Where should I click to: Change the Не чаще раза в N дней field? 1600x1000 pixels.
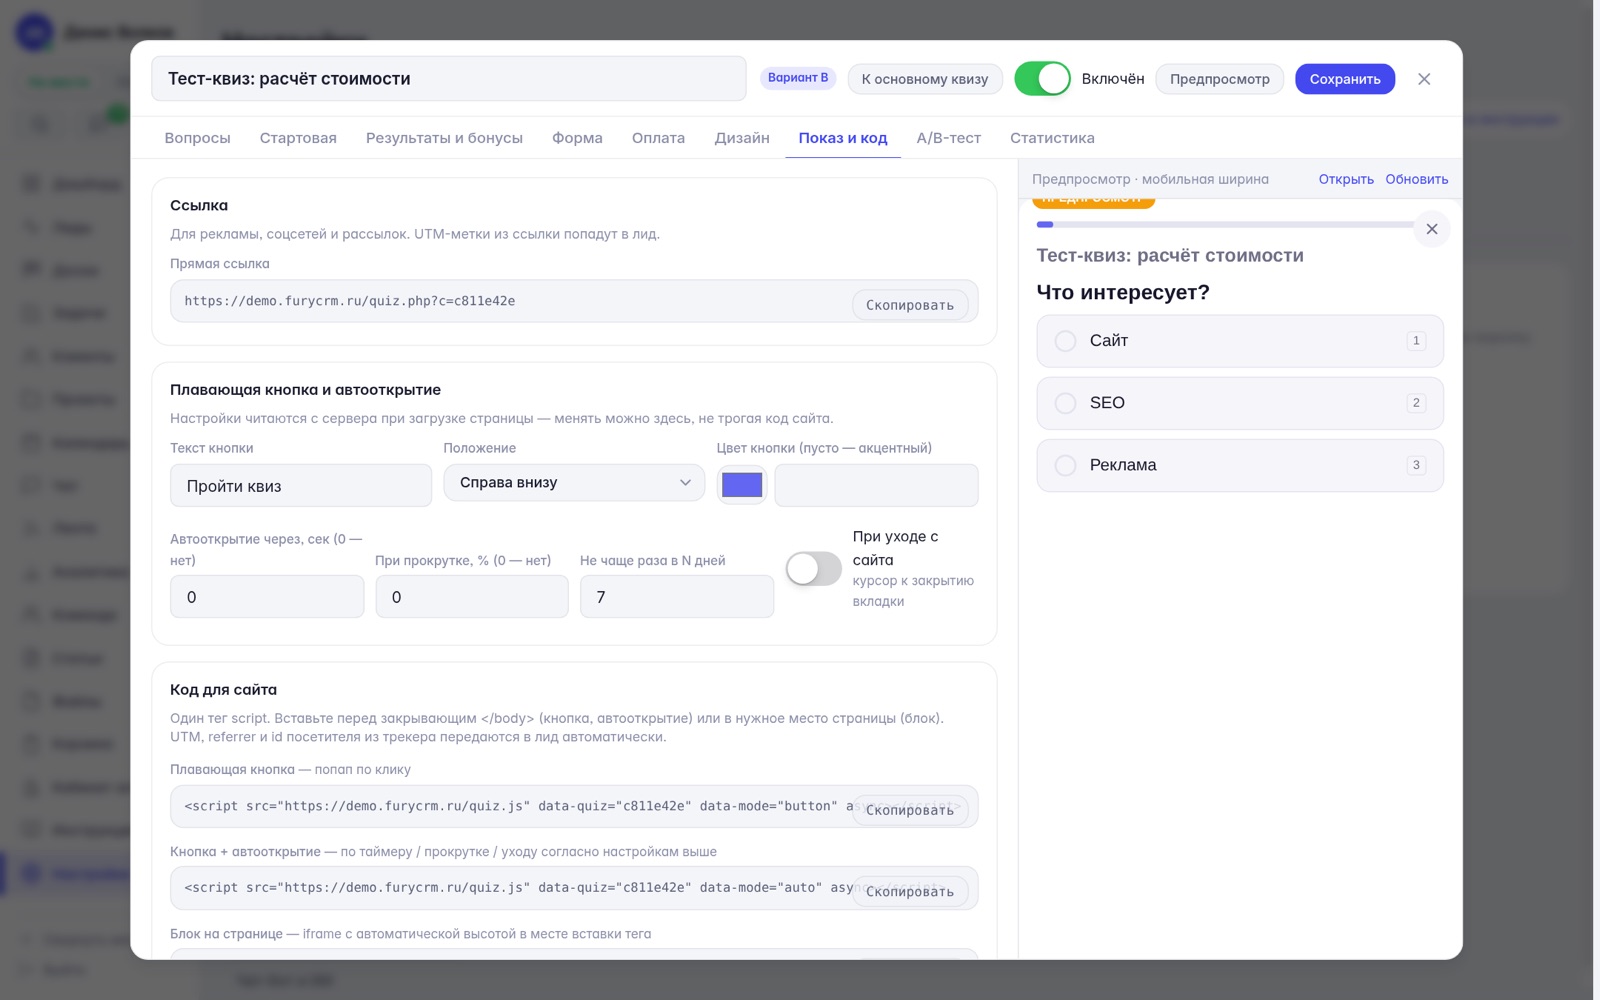[x=677, y=597]
